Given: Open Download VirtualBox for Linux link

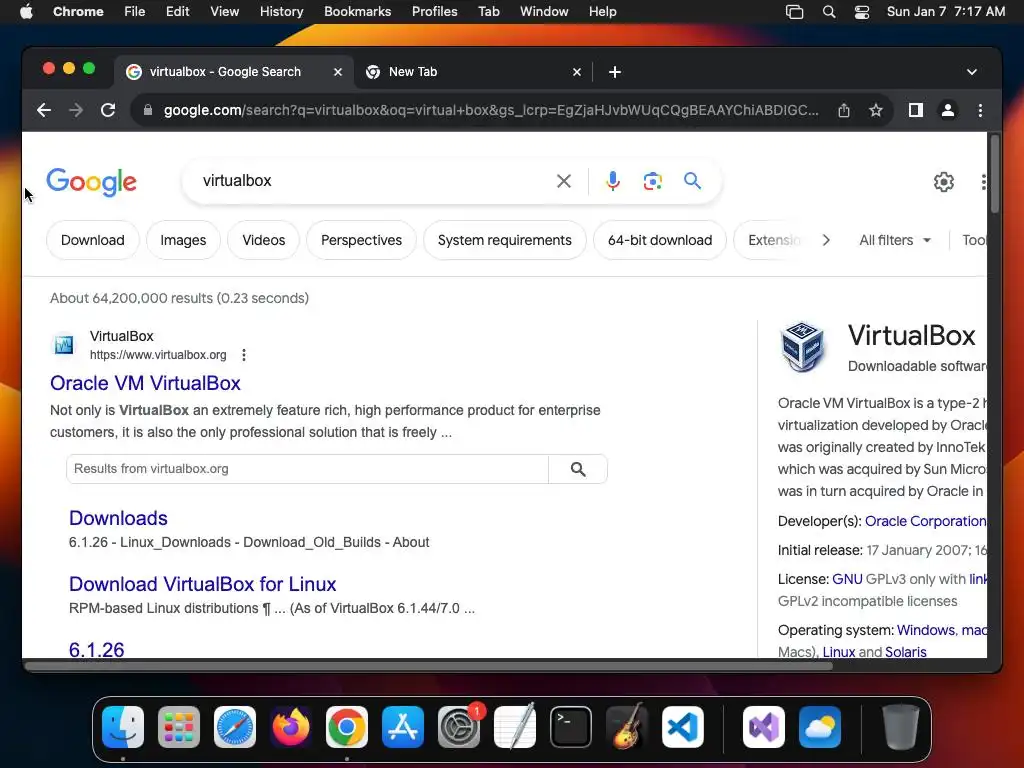Looking at the screenshot, I should [202, 584].
